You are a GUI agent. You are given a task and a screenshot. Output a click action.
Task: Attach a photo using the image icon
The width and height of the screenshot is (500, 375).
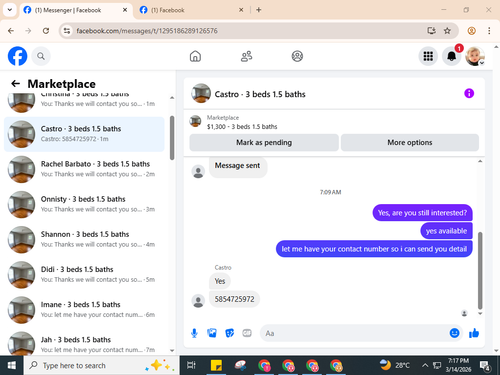coord(212,333)
